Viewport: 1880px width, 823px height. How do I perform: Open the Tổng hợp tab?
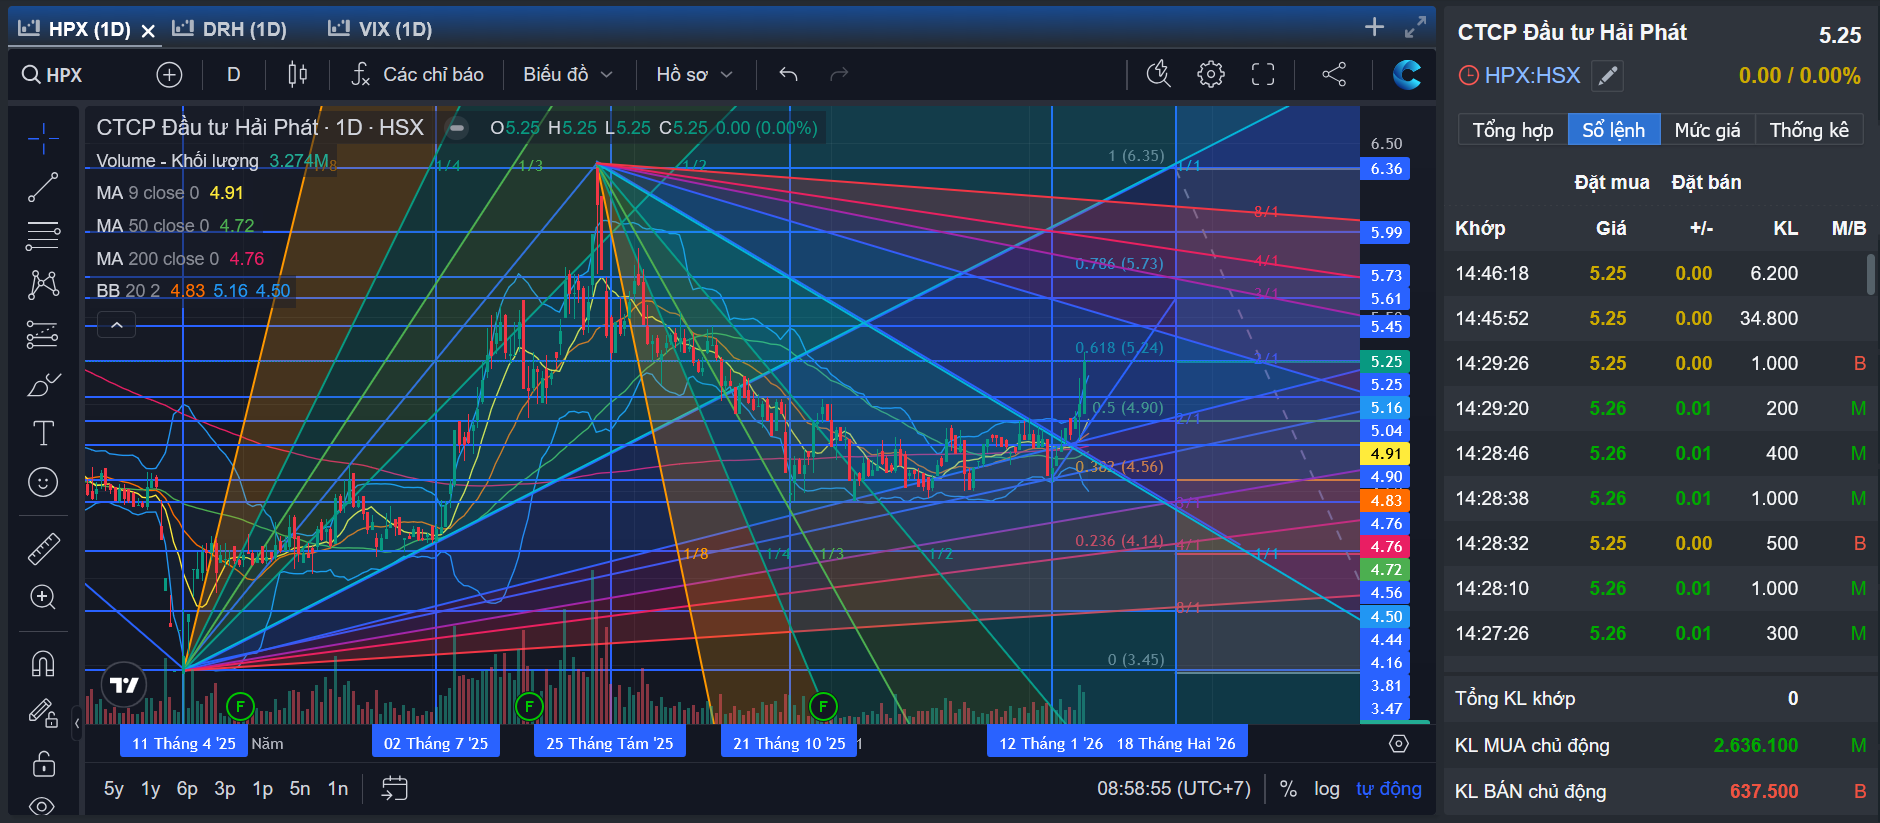(x=1513, y=130)
